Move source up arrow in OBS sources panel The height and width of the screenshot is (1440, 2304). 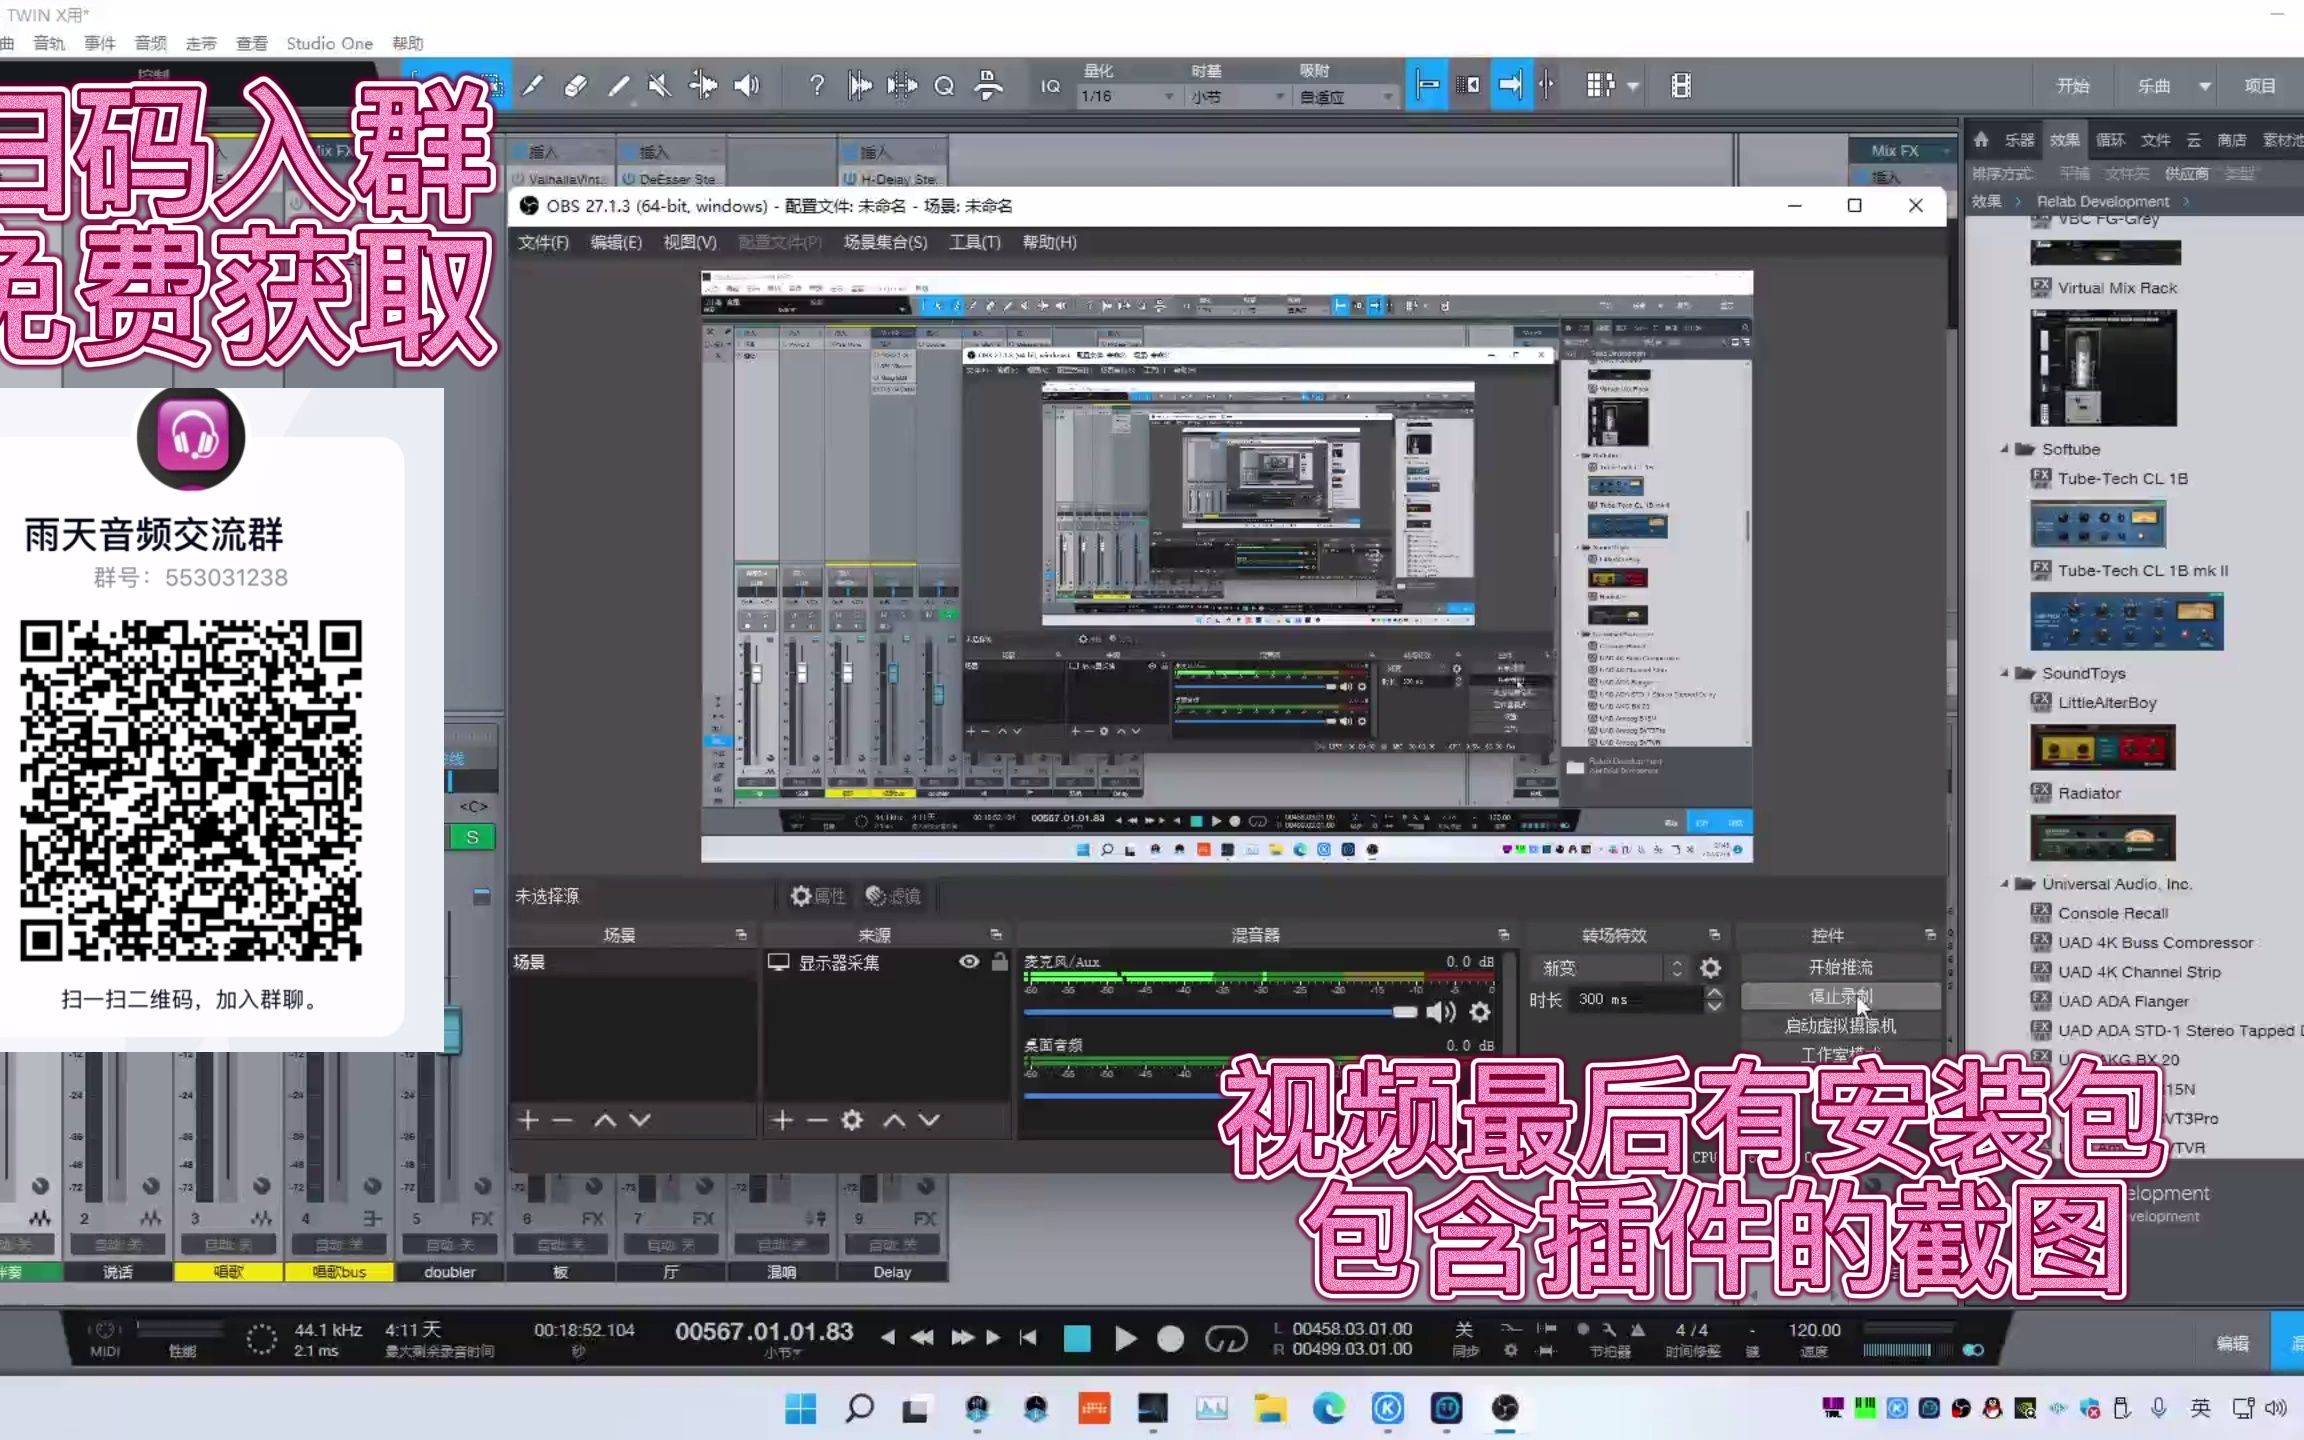pyautogui.click(x=894, y=1120)
